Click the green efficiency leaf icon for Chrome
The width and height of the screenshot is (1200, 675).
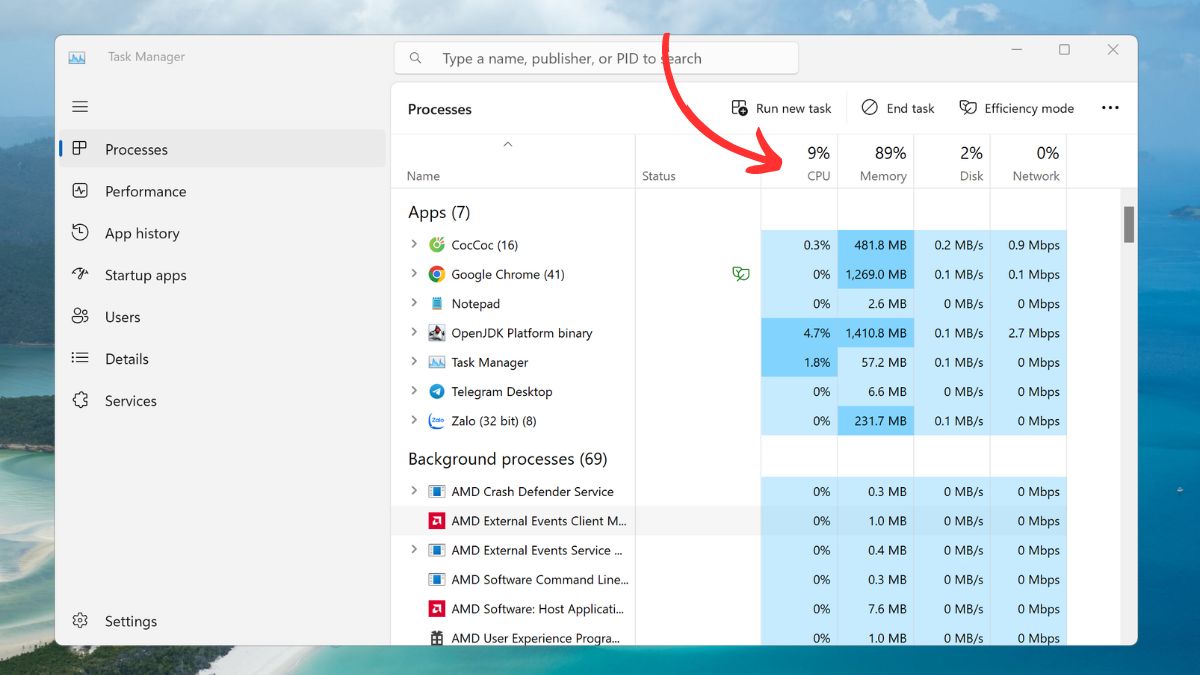(x=741, y=274)
